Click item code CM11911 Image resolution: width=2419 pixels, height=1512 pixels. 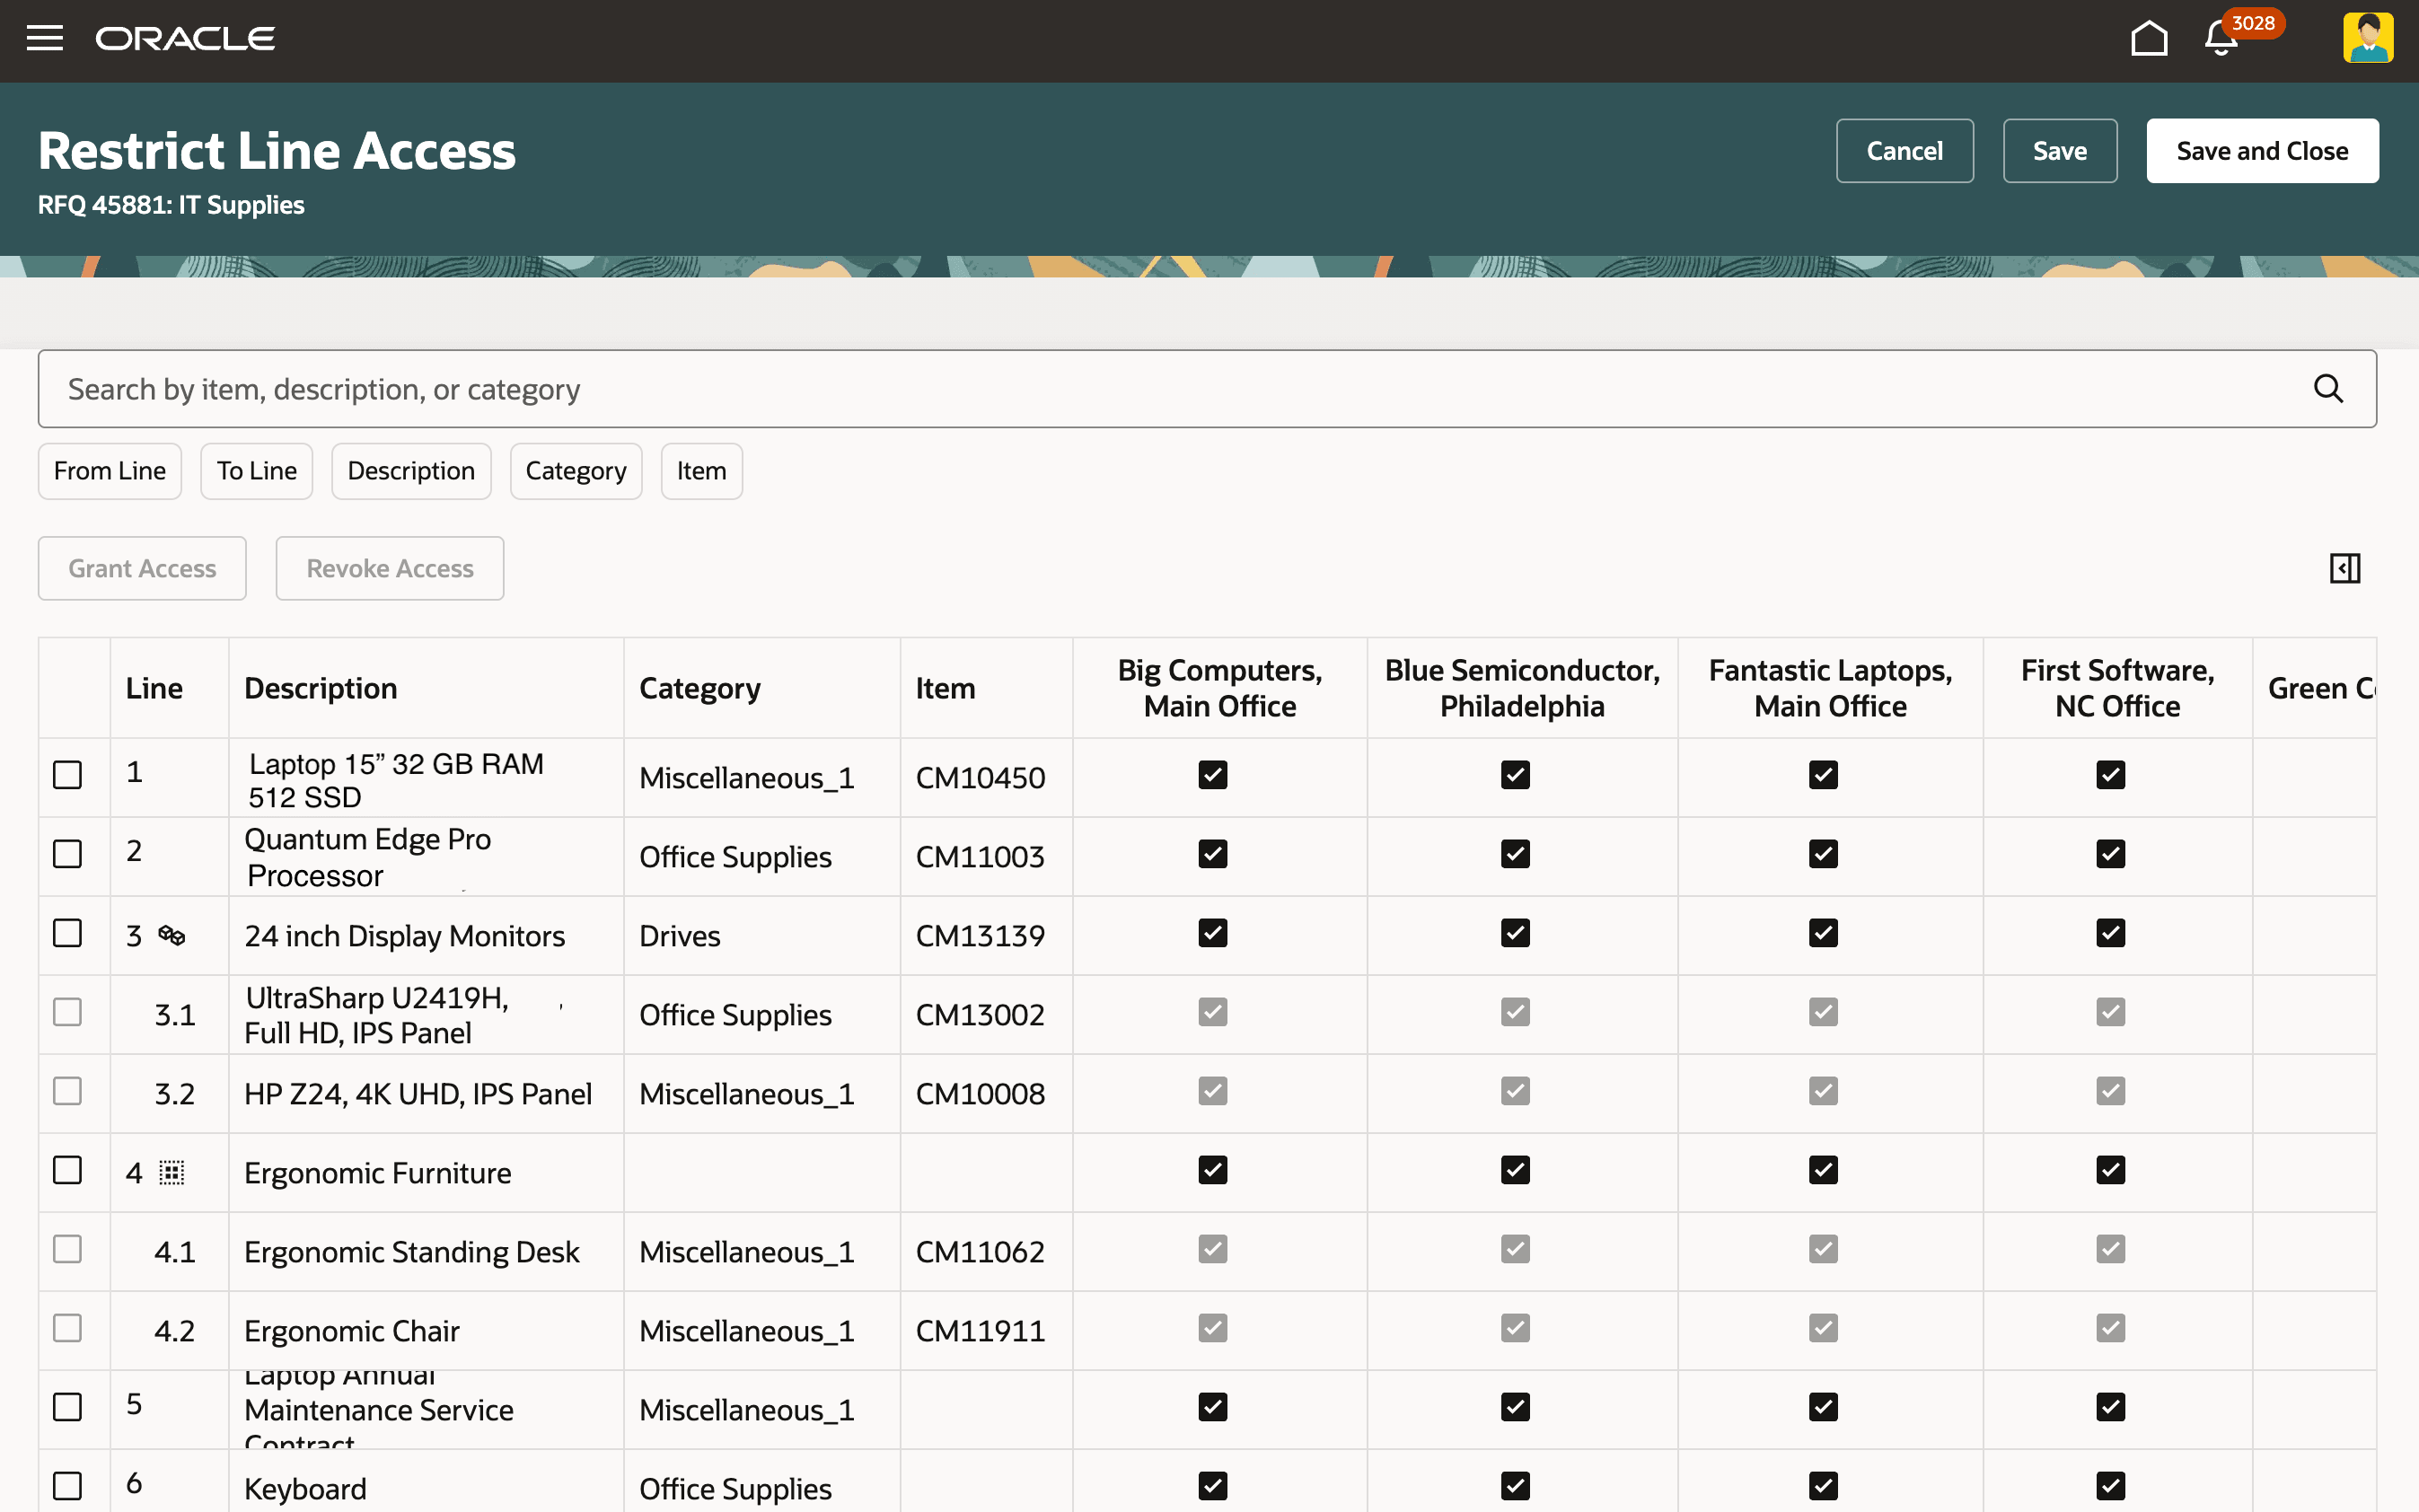point(980,1331)
